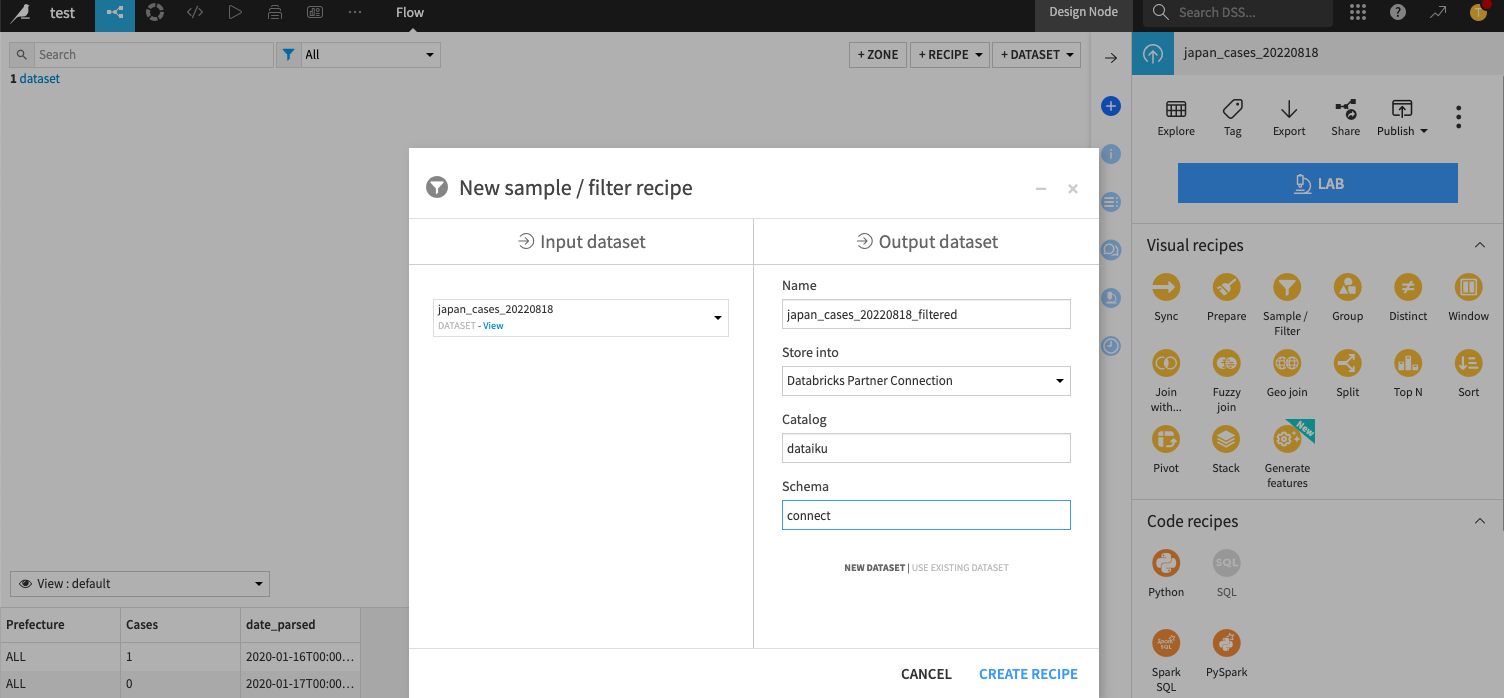Choose the Pivot recipe icon
Image resolution: width=1504 pixels, height=698 pixels.
click(1166, 440)
